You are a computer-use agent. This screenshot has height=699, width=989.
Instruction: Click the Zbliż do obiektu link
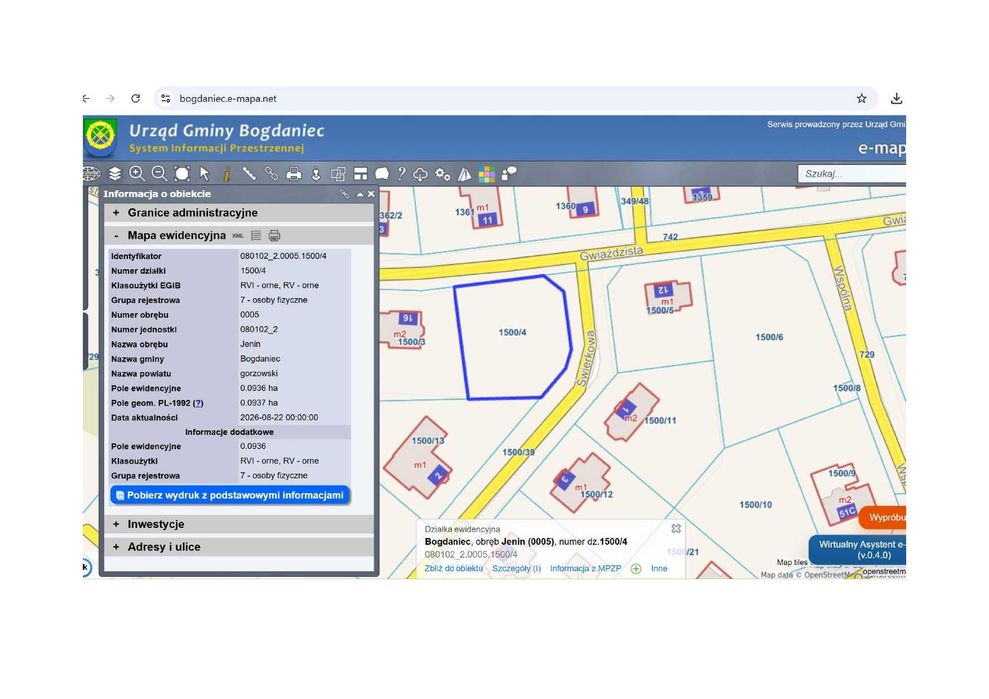point(454,568)
